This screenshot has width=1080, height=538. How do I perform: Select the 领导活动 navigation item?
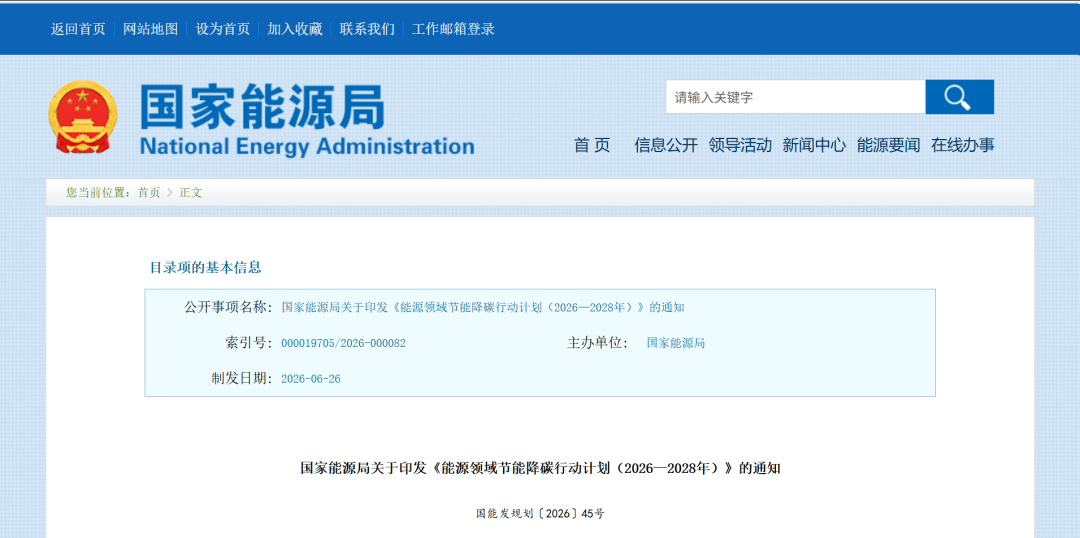pyautogui.click(x=740, y=145)
